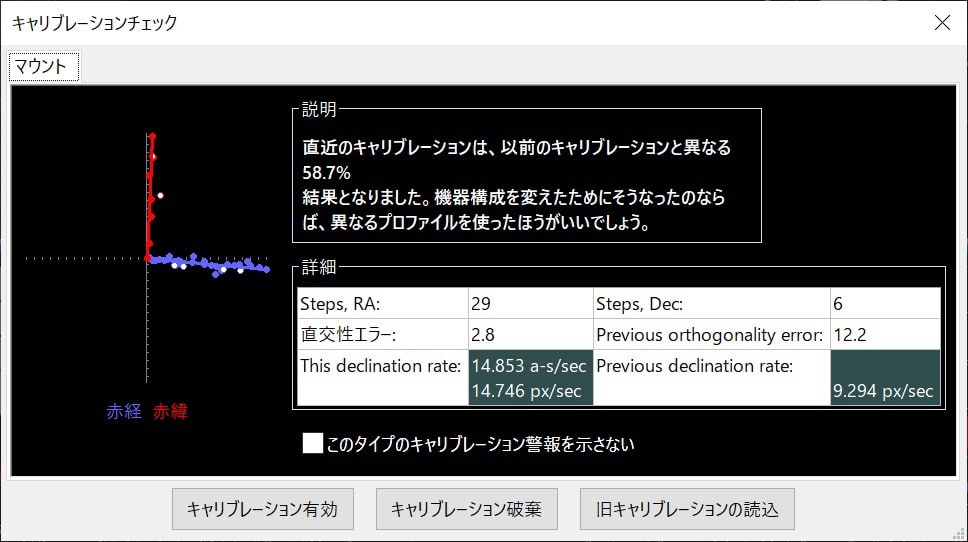This screenshot has width=968, height=542.
Task: Click the 'Steps, Dec:' label cell
Action: (711, 303)
